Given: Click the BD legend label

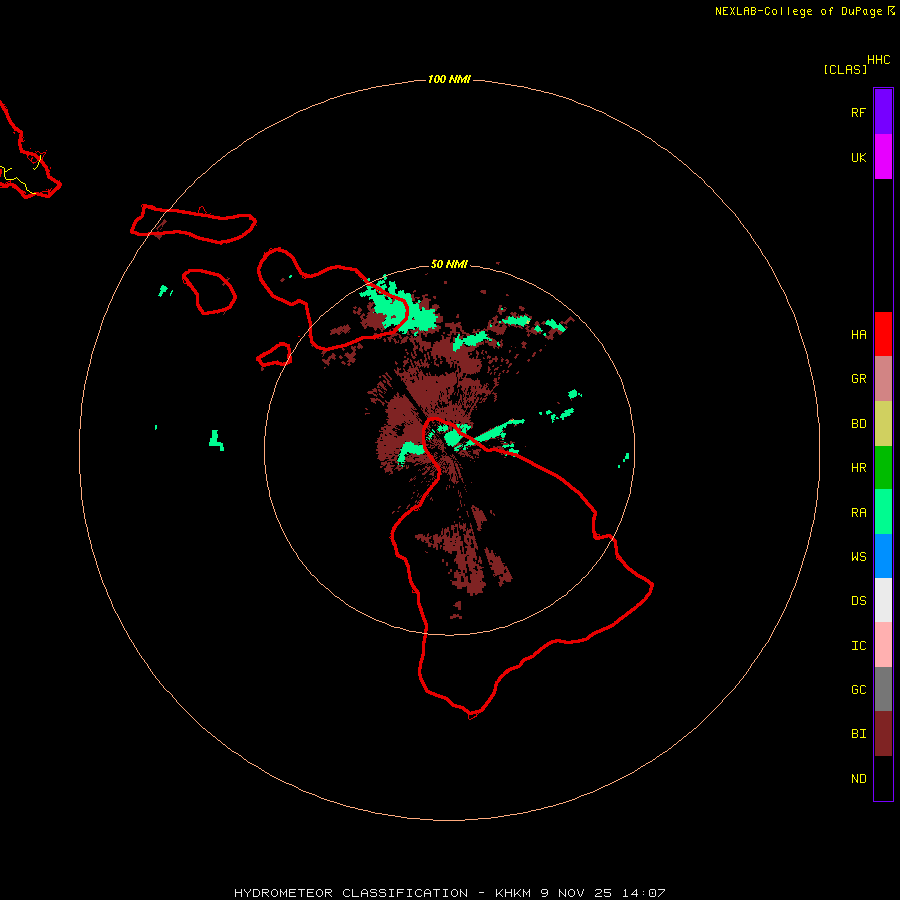Looking at the screenshot, I should pyautogui.click(x=858, y=424).
